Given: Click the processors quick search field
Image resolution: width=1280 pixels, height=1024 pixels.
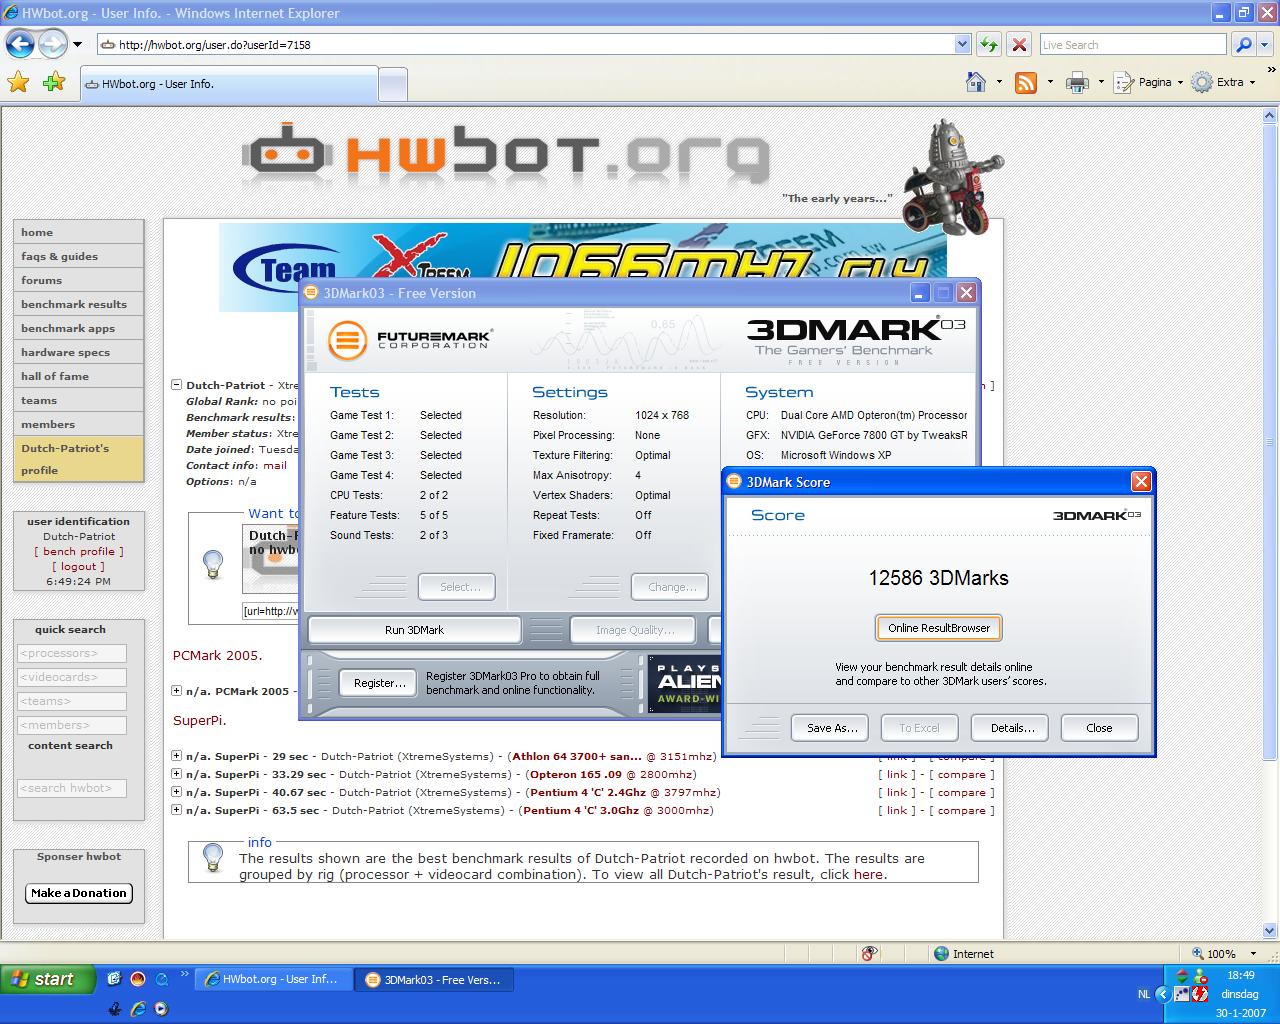Looking at the screenshot, I should [x=72, y=653].
